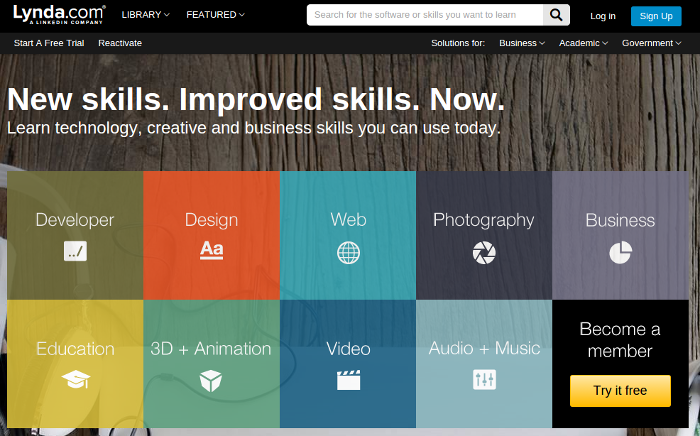This screenshot has height=436, width=700.
Task: Open the Start A Free Trial link
Action: (x=50, y=43)
